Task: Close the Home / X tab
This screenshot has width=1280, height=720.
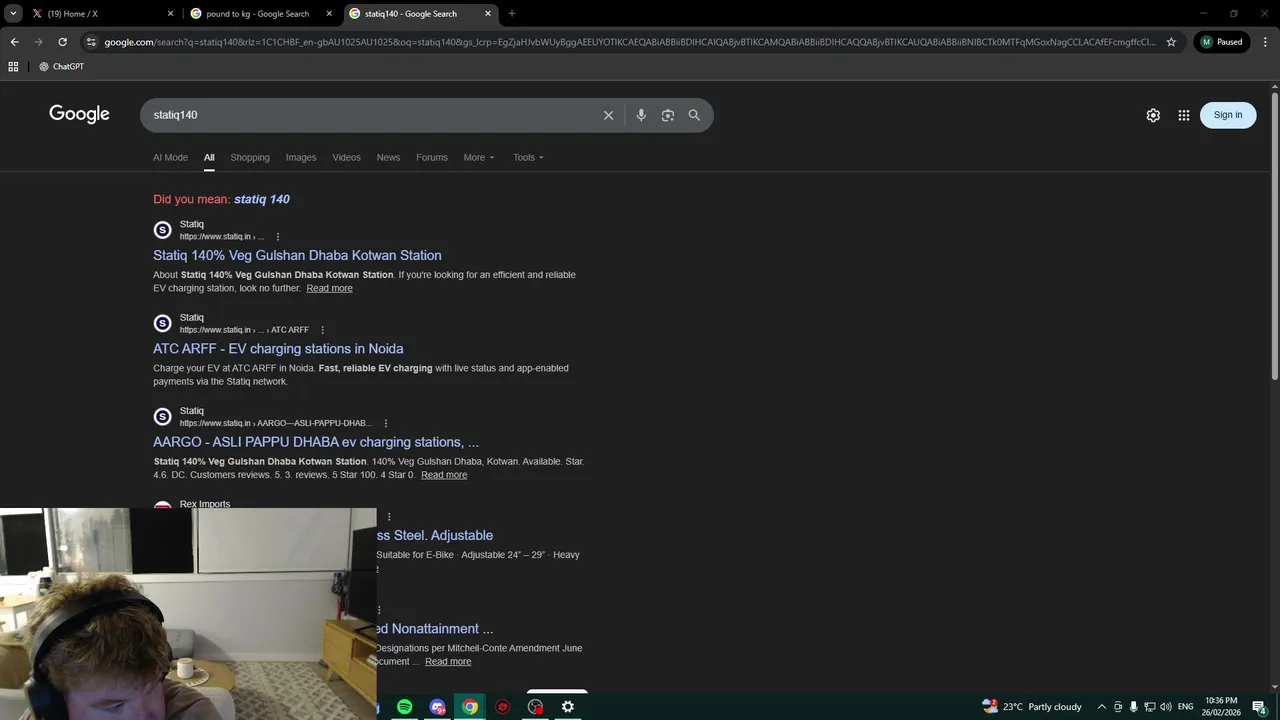Action: [170, 14]
